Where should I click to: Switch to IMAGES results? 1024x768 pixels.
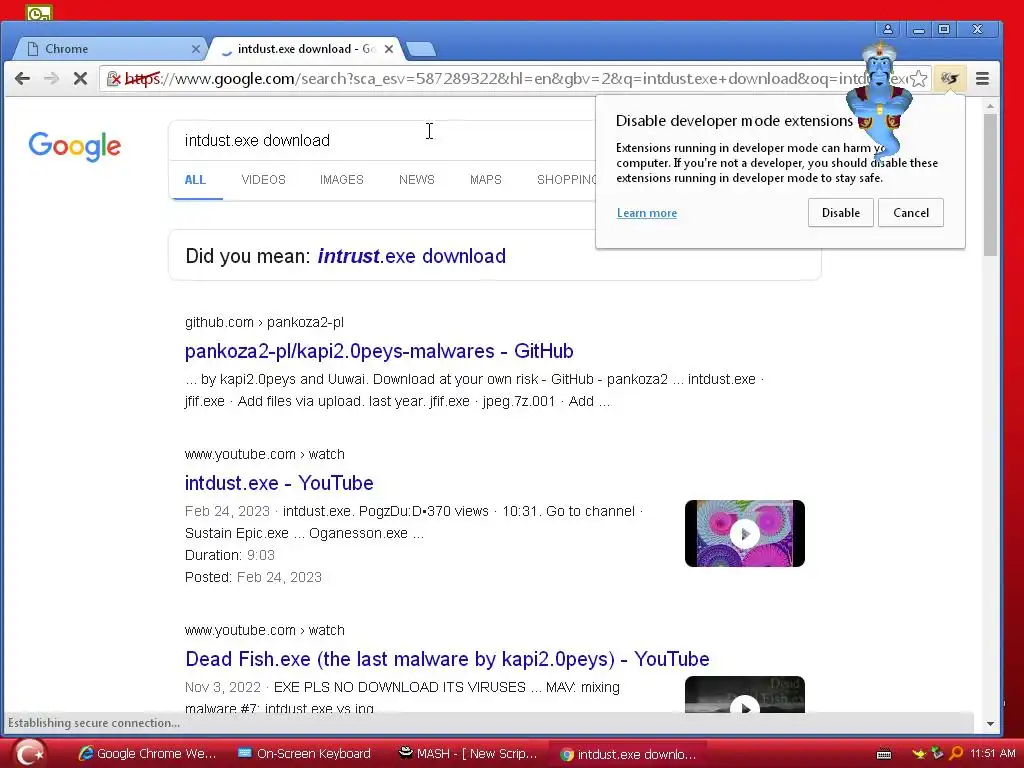342,180
